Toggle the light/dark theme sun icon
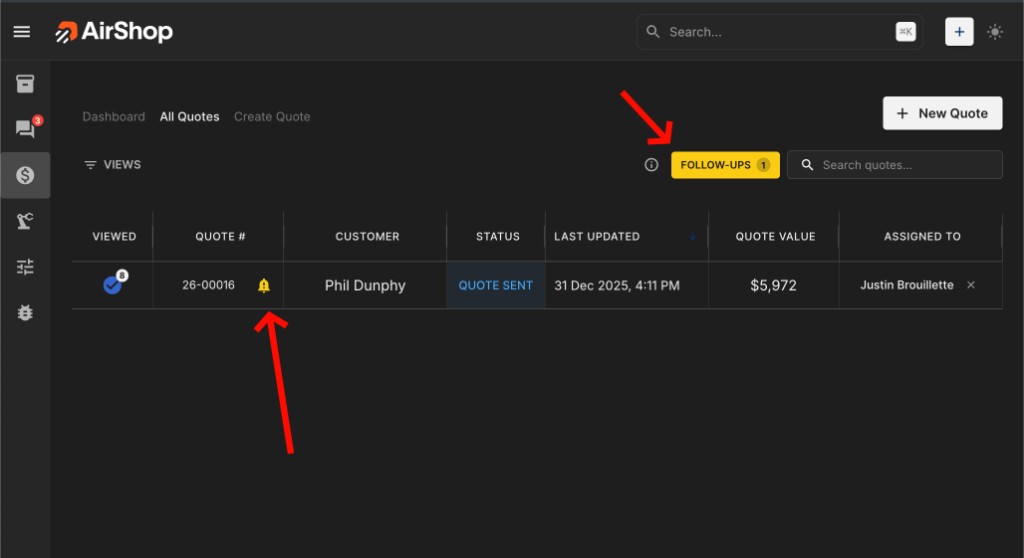Image resolution: width=1024 pixels, height=558 pixels. click(994, 32)
